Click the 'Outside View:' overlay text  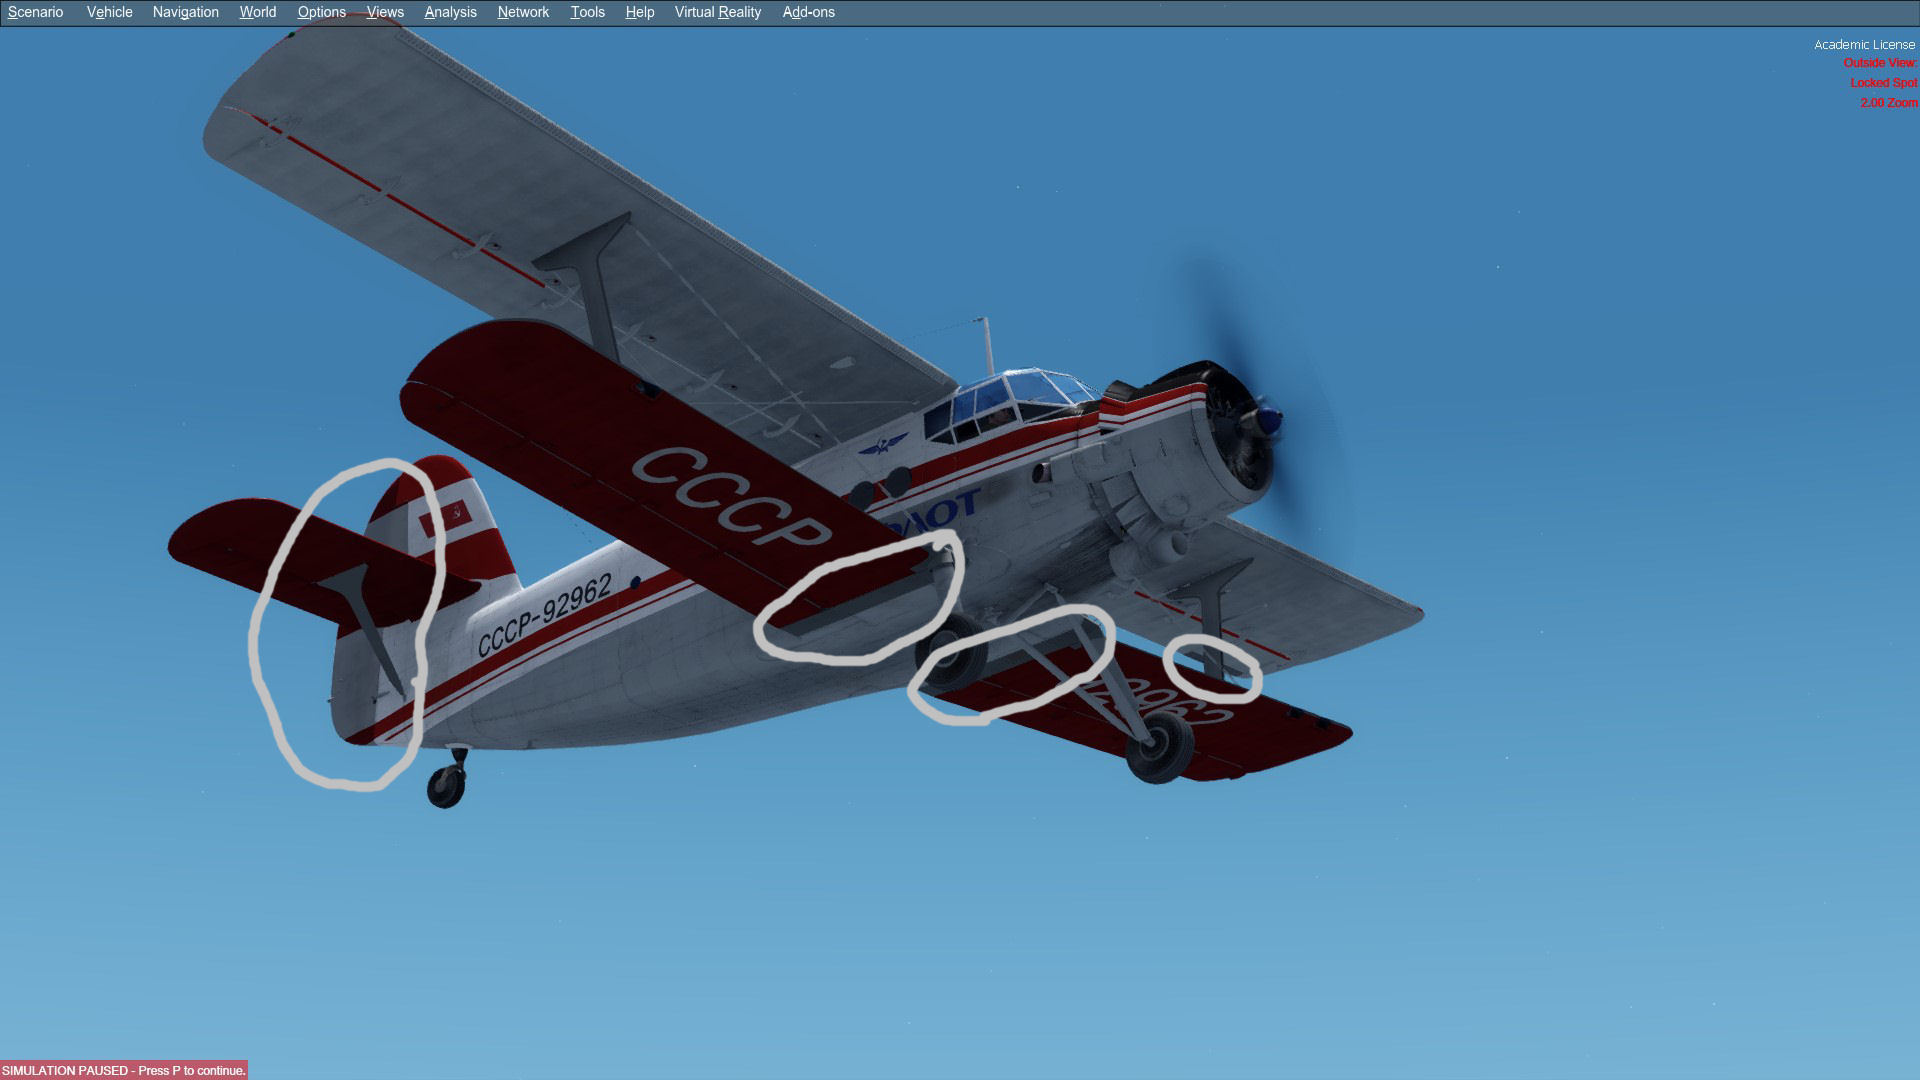(x=1880, y=63)
